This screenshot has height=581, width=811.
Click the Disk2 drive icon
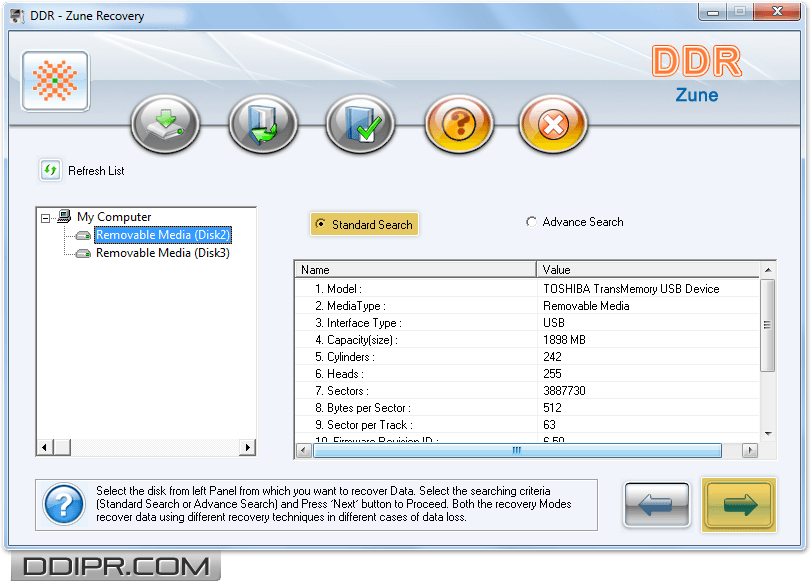[x=83, y=236]
